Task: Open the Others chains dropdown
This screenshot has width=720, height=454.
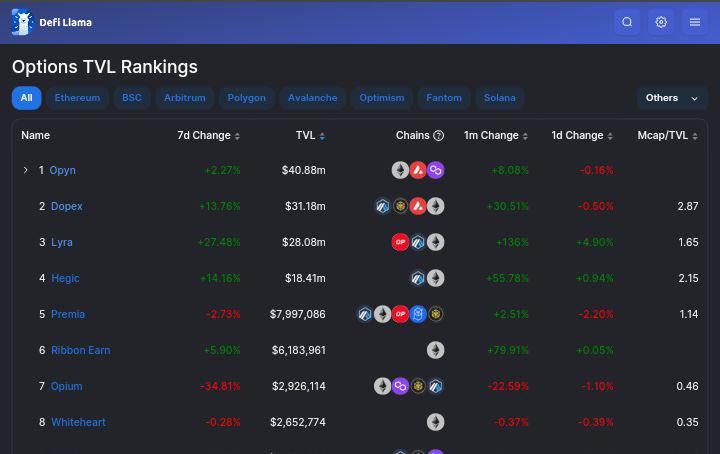Action: coord(671,98)
